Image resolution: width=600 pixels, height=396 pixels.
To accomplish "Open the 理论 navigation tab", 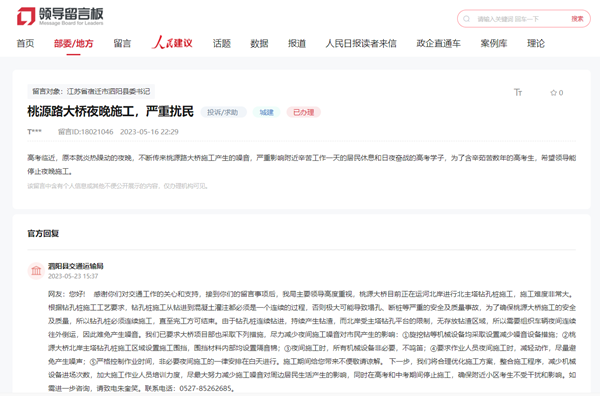I will [x=536, y=43].
